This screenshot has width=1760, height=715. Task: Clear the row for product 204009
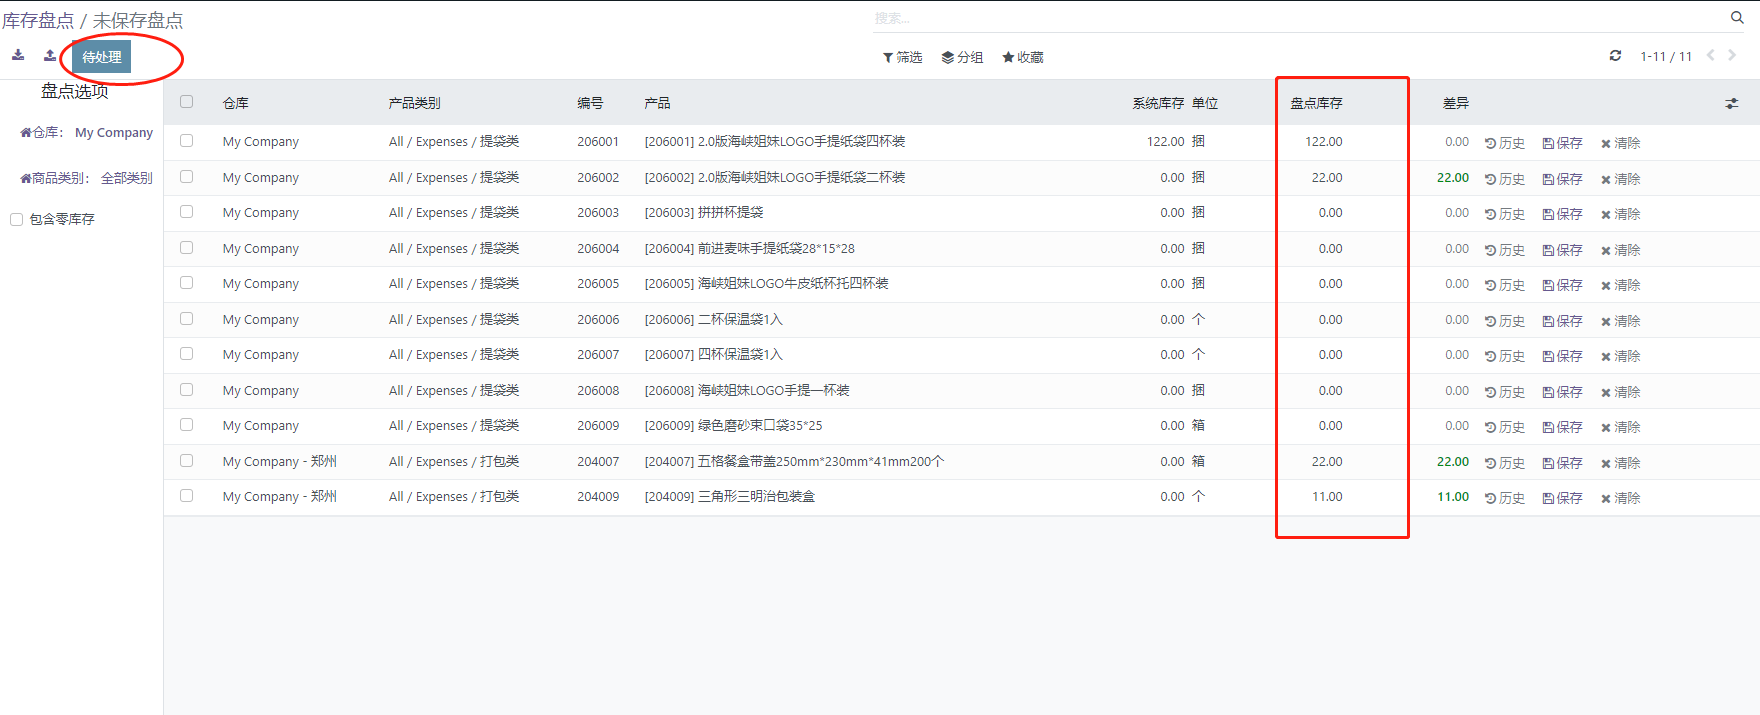pos(1620,498)
